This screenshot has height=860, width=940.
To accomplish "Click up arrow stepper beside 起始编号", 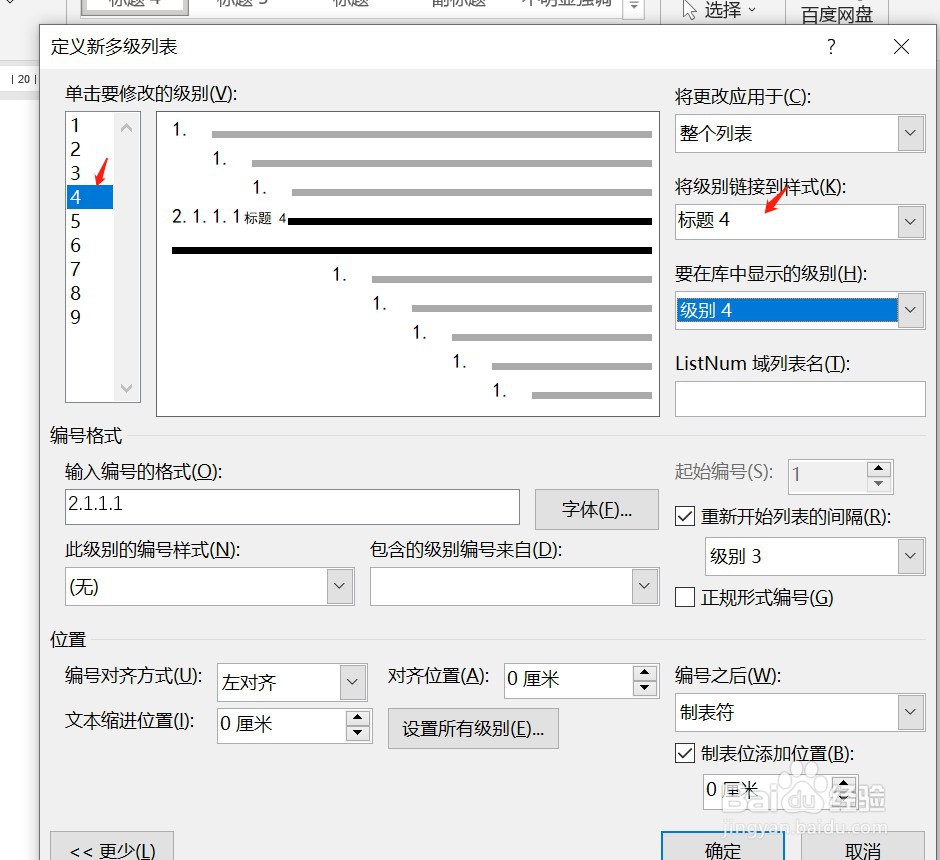I will point(878,469).
